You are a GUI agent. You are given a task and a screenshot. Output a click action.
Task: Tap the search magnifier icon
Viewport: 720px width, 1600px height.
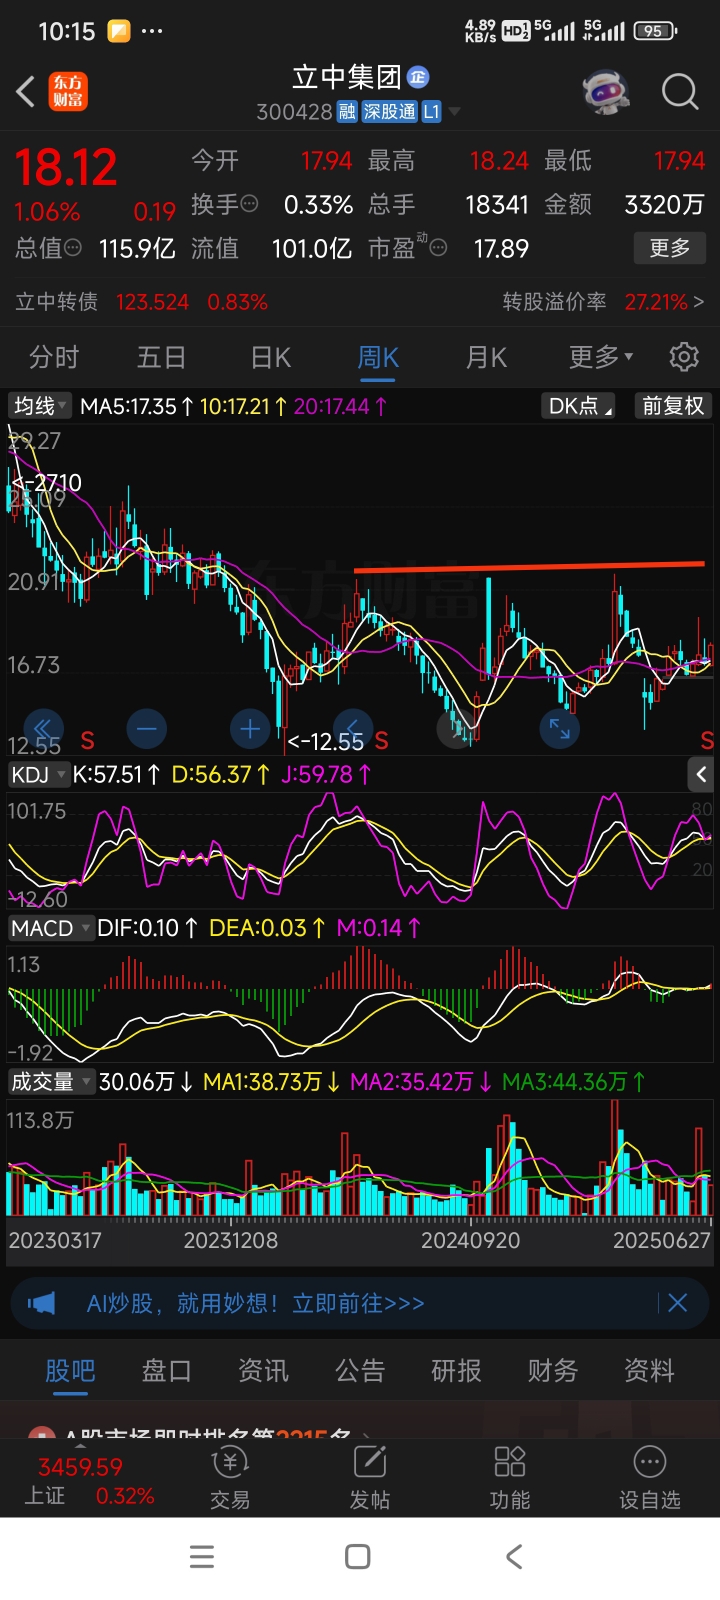point(680,92)
